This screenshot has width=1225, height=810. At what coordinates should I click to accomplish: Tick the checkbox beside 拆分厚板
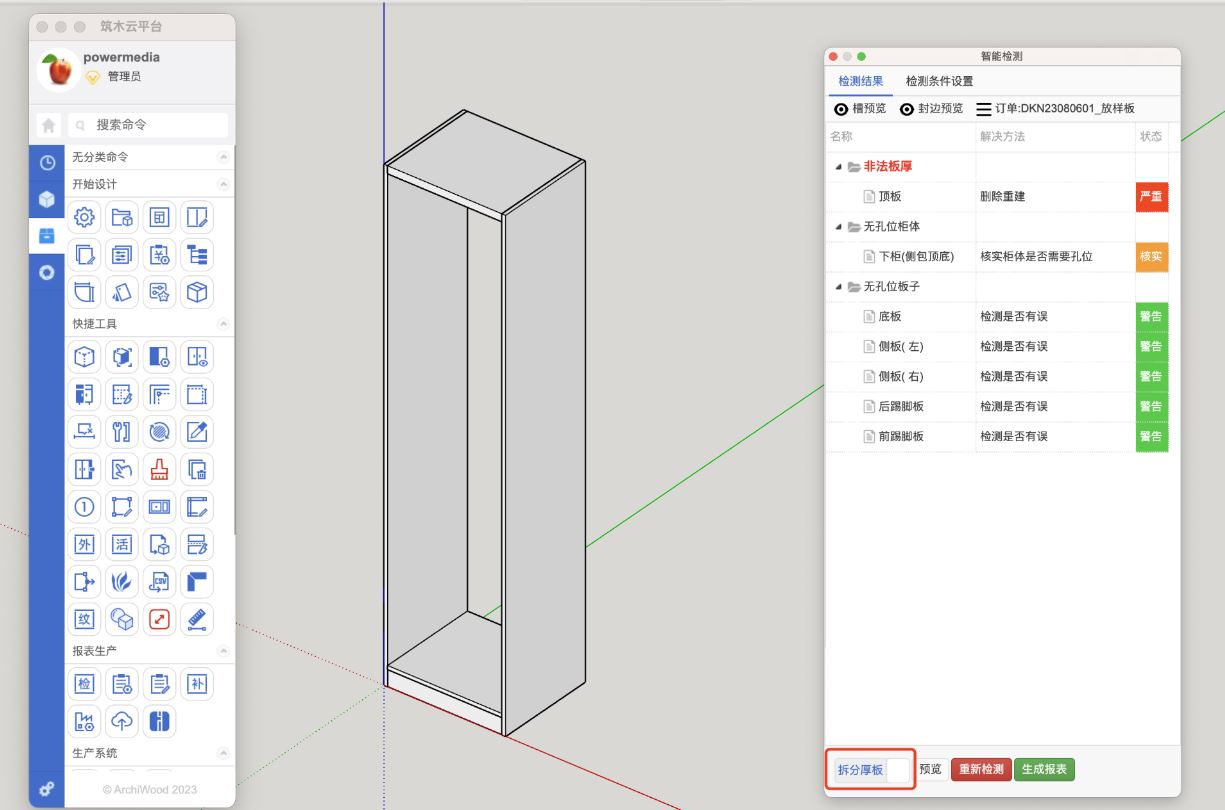[x=898, y=770]
